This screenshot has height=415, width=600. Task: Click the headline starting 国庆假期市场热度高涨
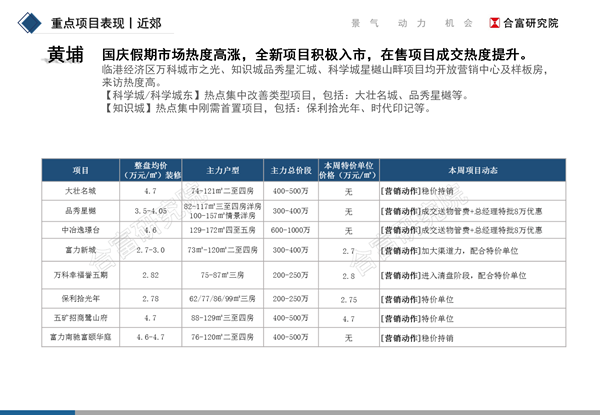(x=315, y=55)
